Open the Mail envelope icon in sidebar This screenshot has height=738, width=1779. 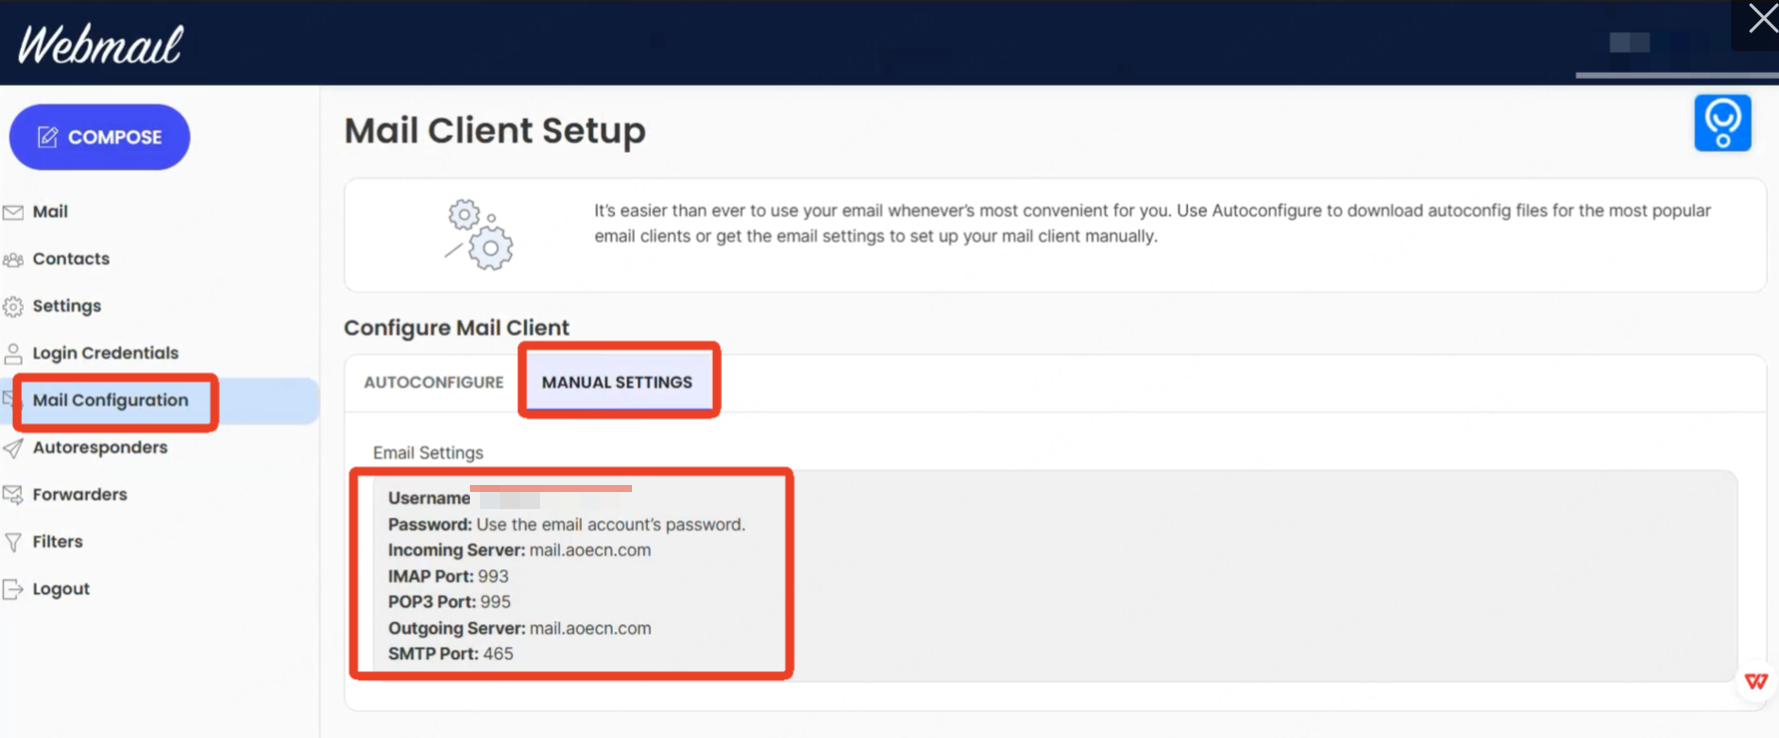click(x=13, y=212)
